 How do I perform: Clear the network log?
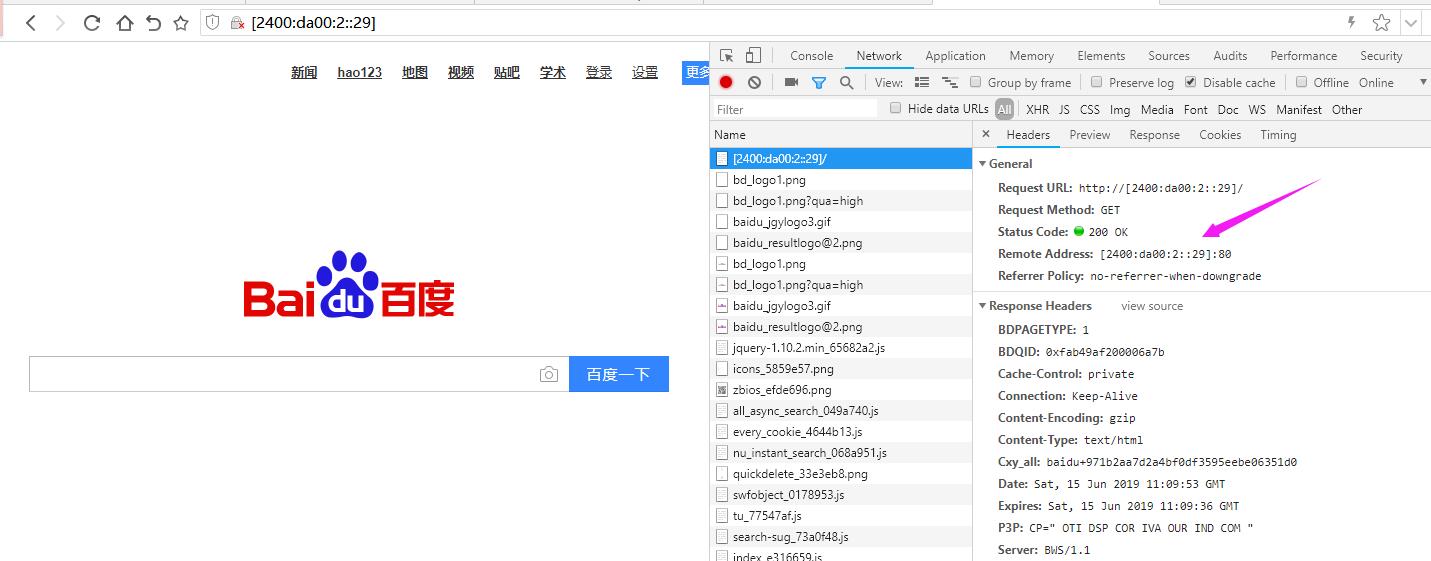click(754, 82)
